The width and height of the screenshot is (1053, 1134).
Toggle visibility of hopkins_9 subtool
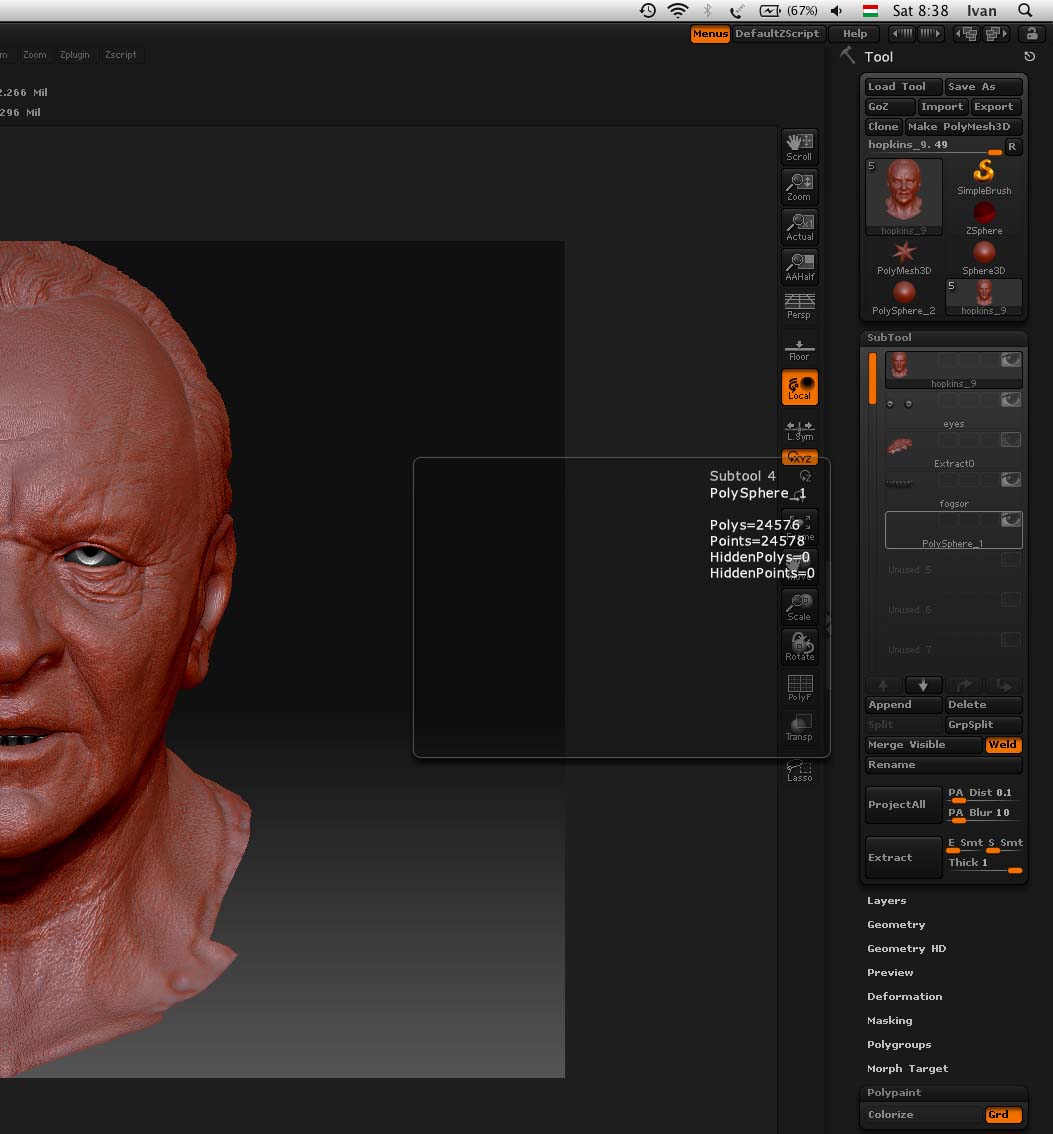[x=1011, y=360]
